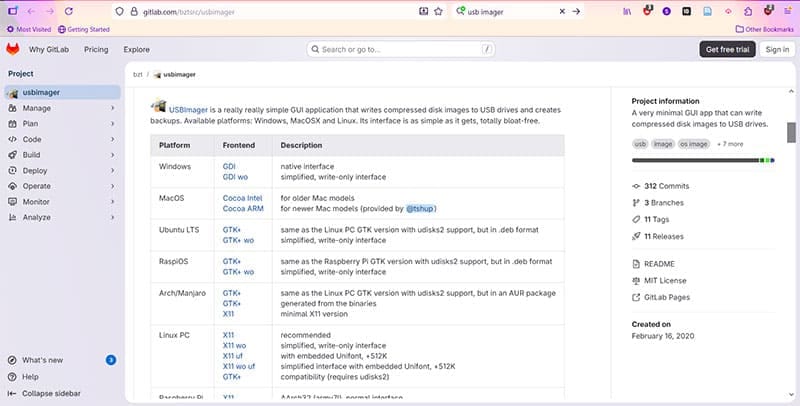Click the GitLab fox logo
Screen dimensions: 800x406
pos(13,49)
